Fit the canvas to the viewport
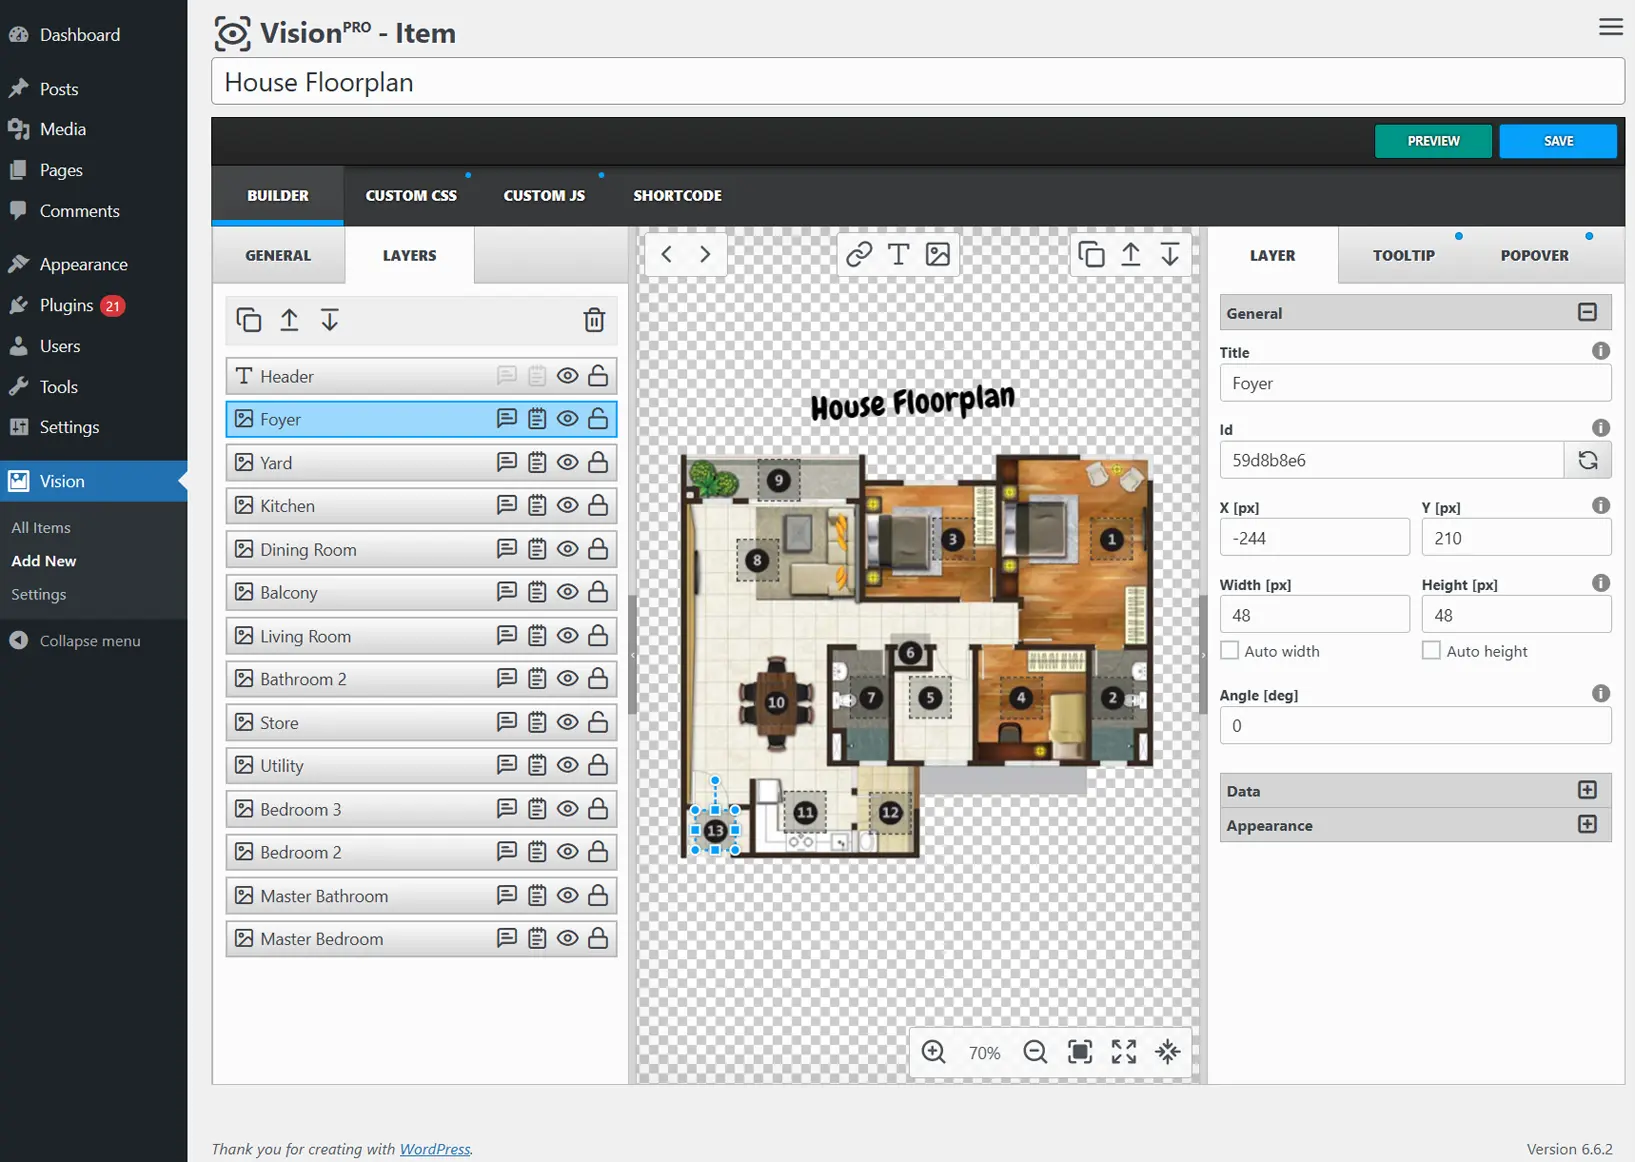 point(1079,1051)
